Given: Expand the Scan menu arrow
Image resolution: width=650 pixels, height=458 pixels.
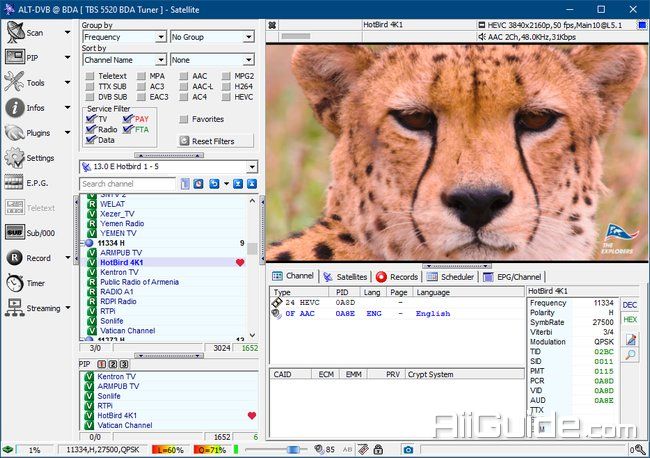Looking at the screenshot, I should pyautogui.click(x=68, y=32).
